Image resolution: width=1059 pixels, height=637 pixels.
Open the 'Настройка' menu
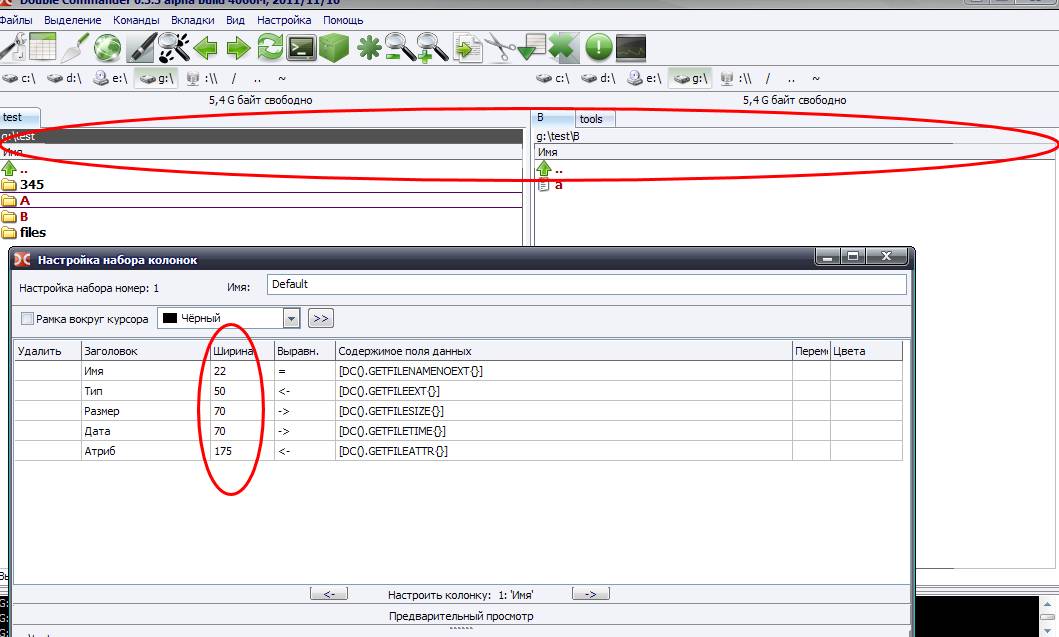click(284, 20)
